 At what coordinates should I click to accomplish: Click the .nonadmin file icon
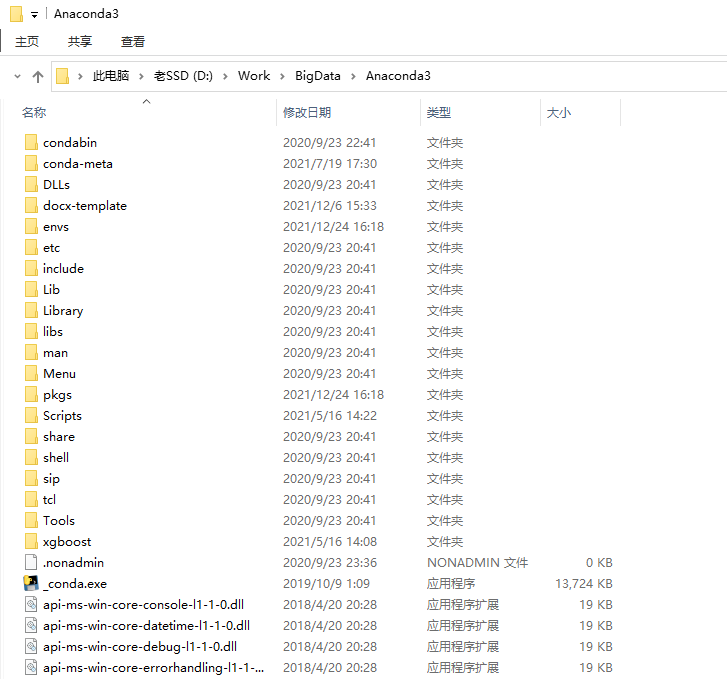(x=31, y=562)
